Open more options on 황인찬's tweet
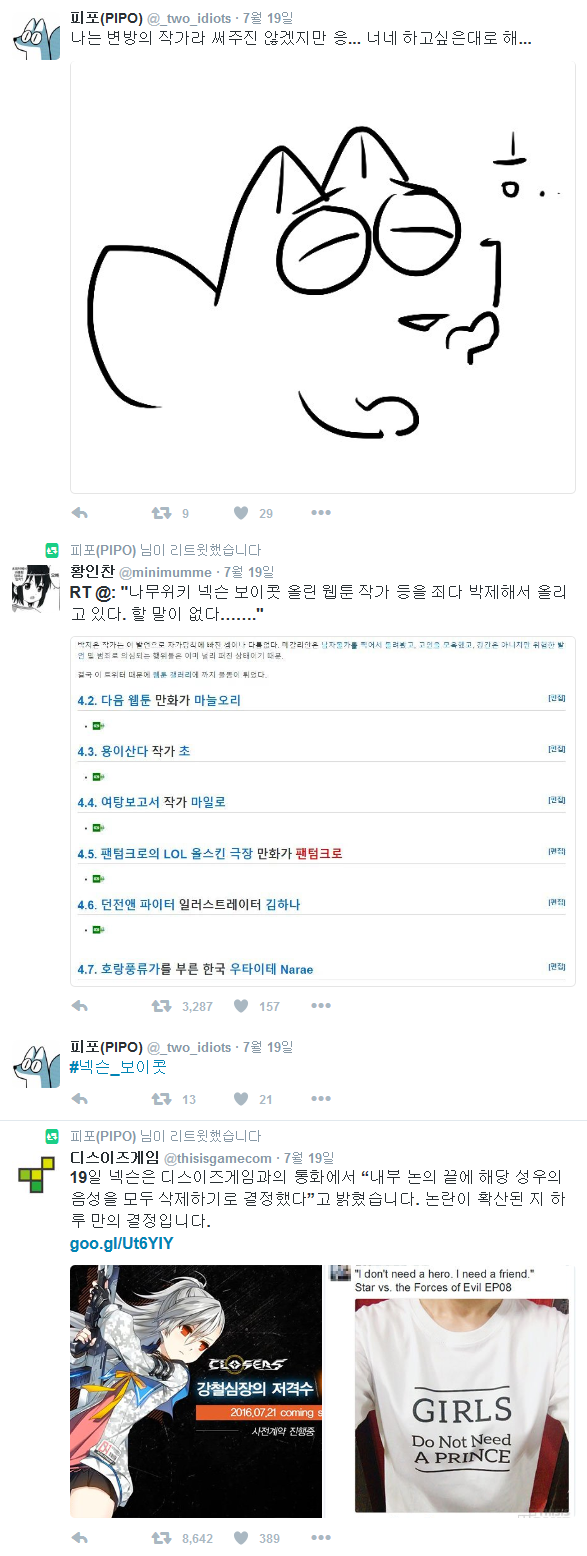 [x=320, y=1006]
